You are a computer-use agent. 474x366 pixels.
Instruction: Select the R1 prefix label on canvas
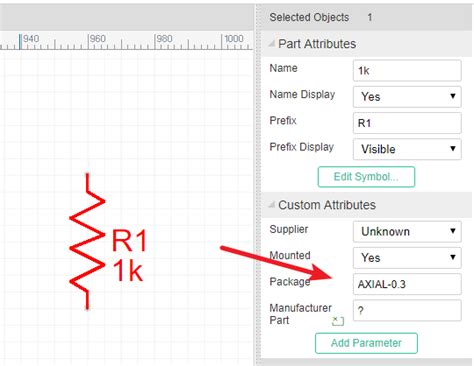tap(129, 241)
